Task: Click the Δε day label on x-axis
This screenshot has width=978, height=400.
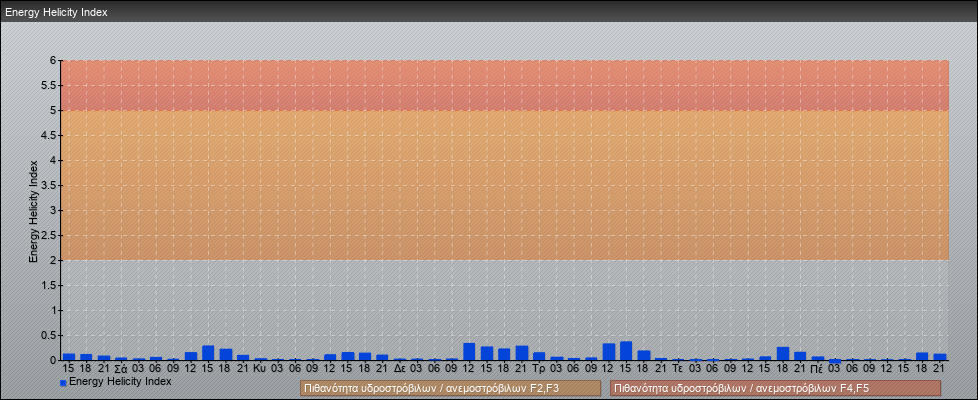Action: [x=400, y=369]
